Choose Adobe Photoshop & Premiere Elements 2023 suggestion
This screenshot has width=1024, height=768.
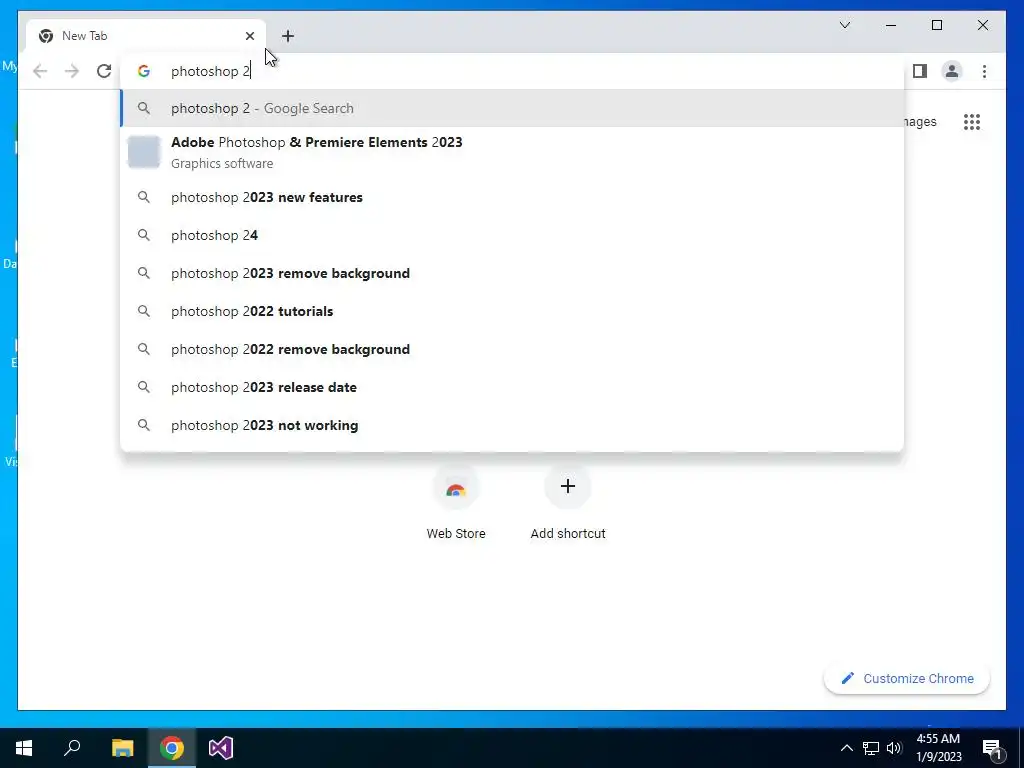tap(513, 152)
